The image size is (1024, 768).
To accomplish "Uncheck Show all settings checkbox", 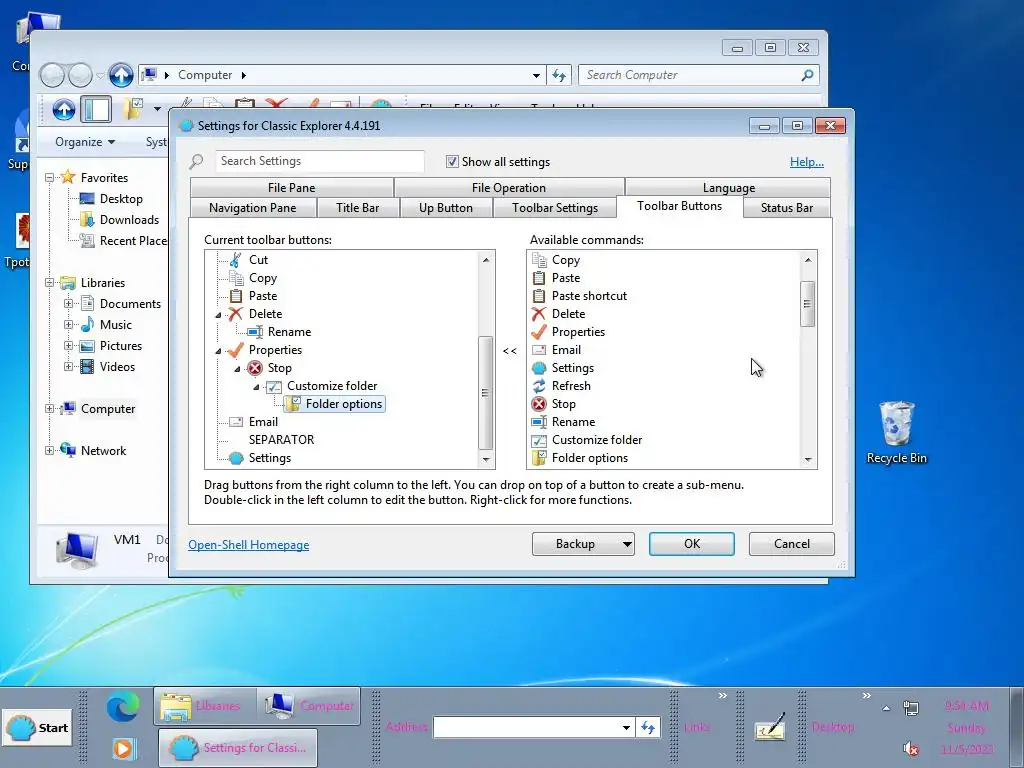I will point(452,161).
